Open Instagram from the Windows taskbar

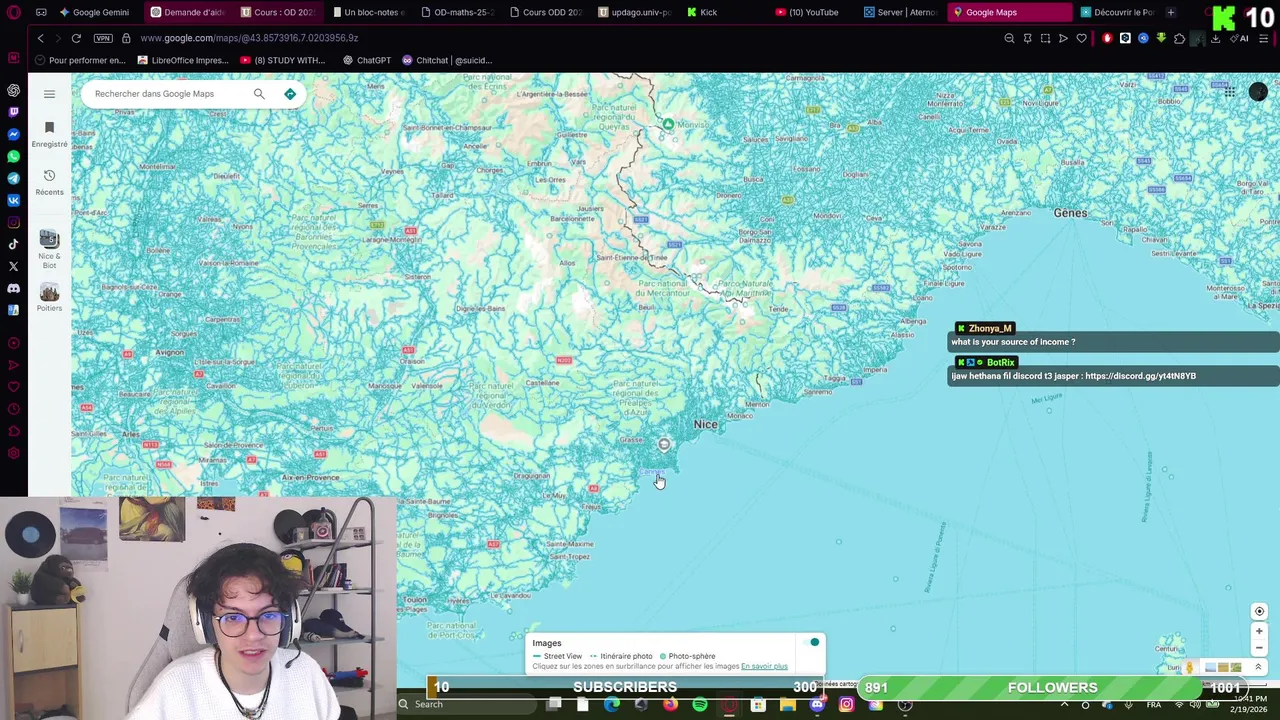click(846, 704)
